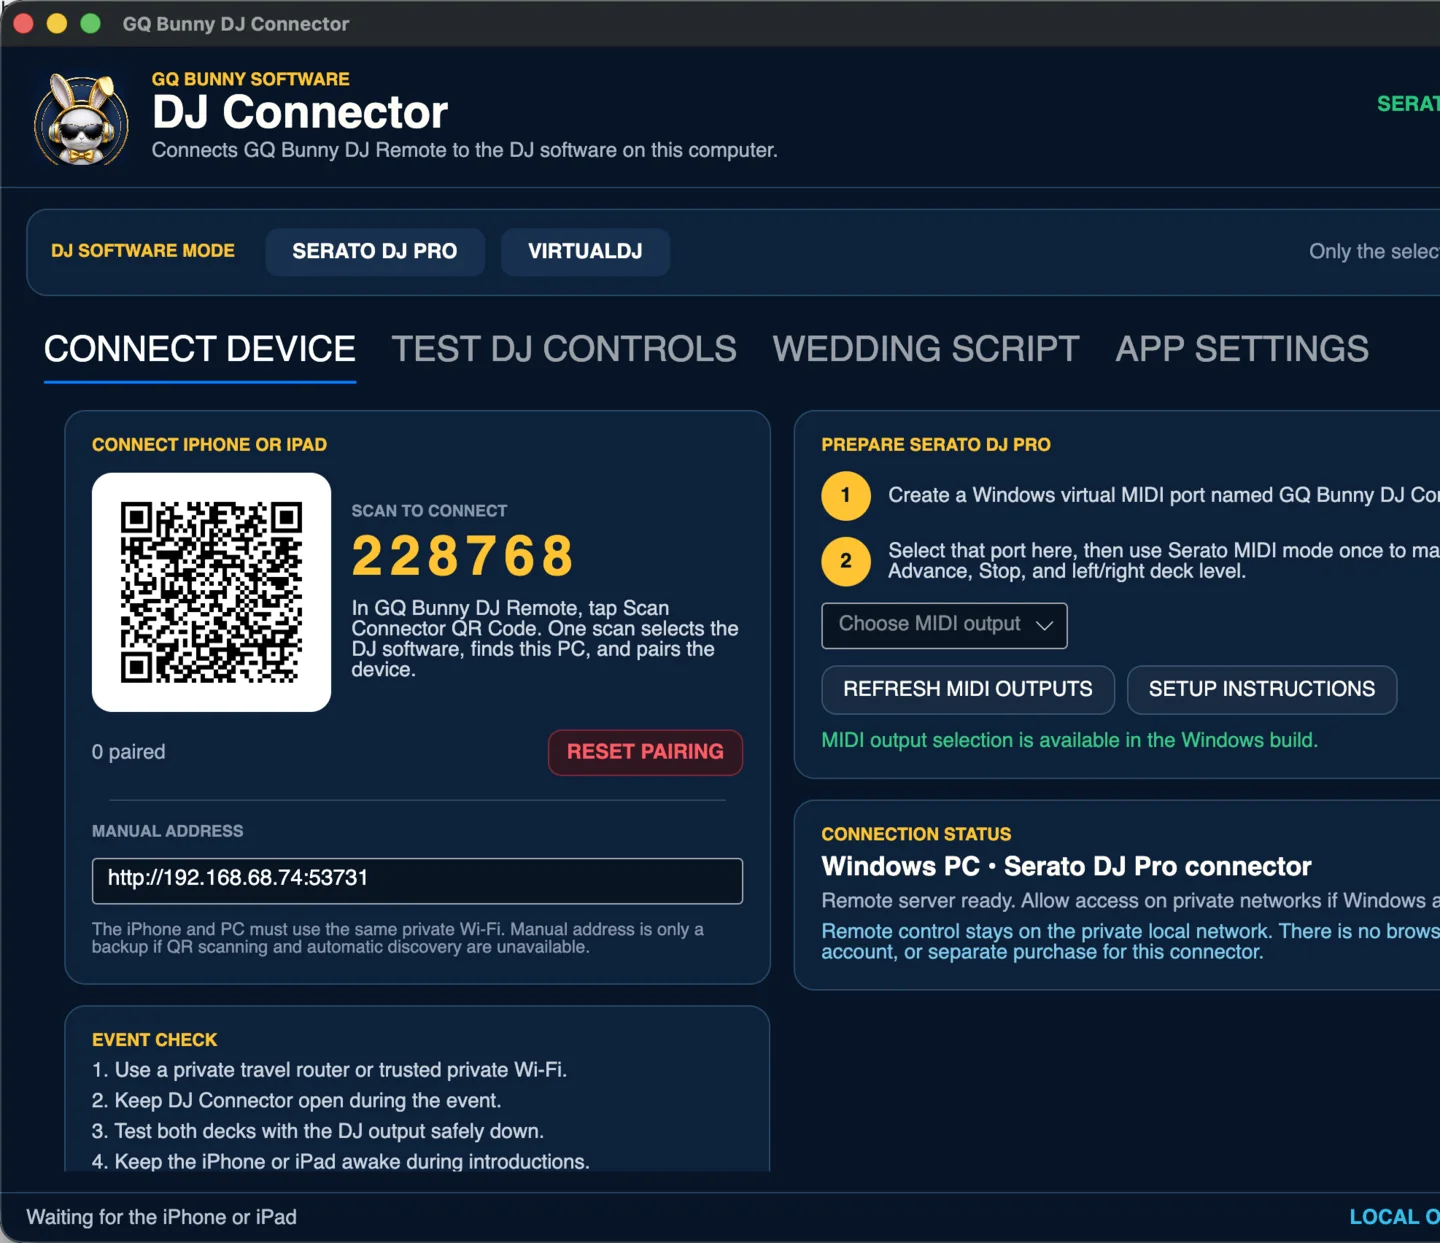Click 'Windows PC · Serato DJ Pro connector' heading
The image size is (1440, 1243).
pos(1066,866)
